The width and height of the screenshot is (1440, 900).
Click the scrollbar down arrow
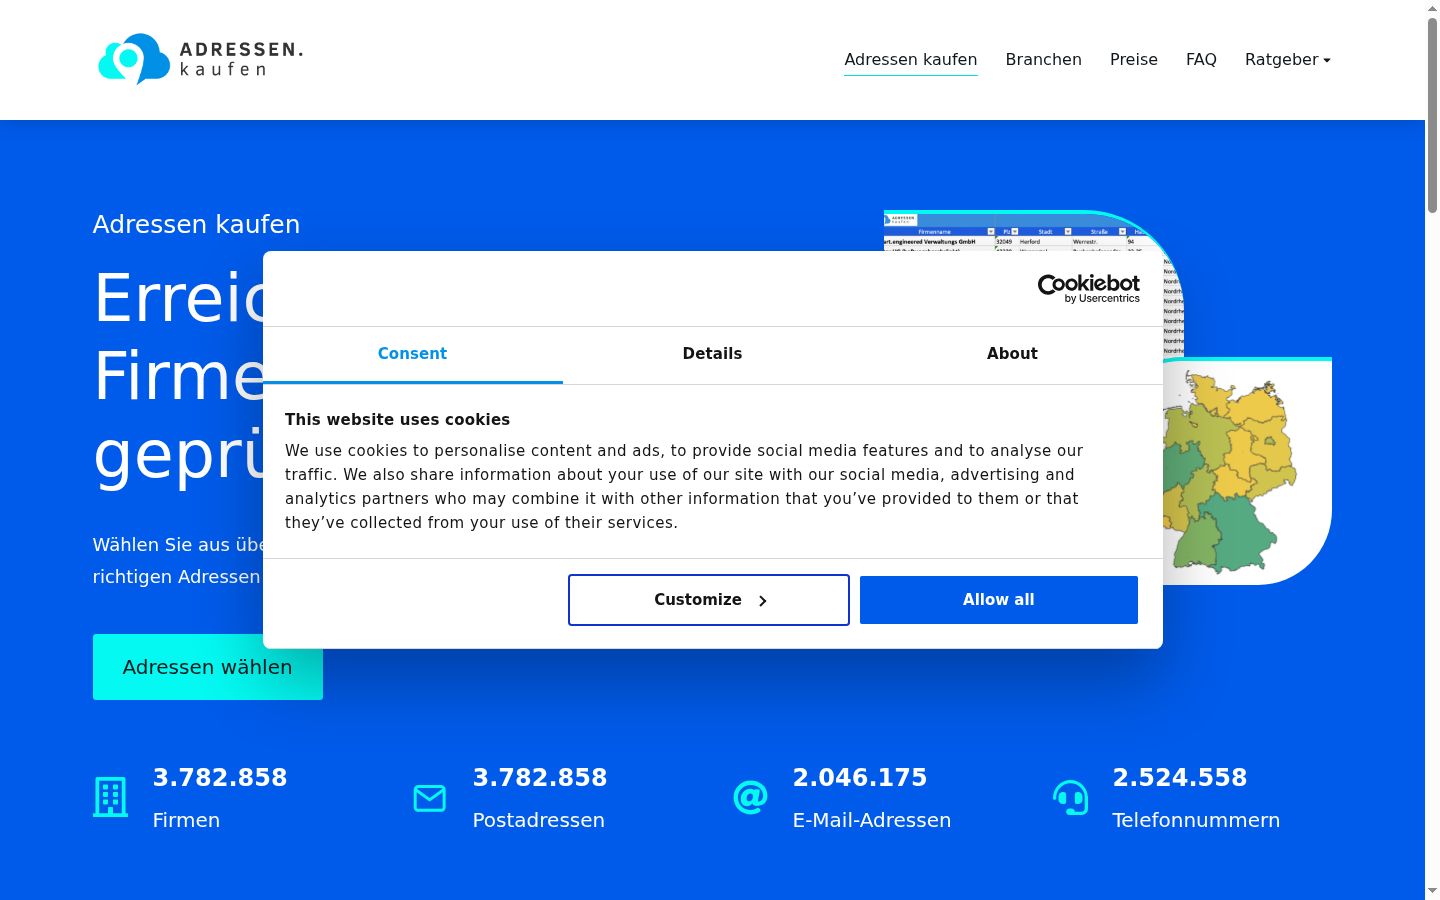[1432, 890]
